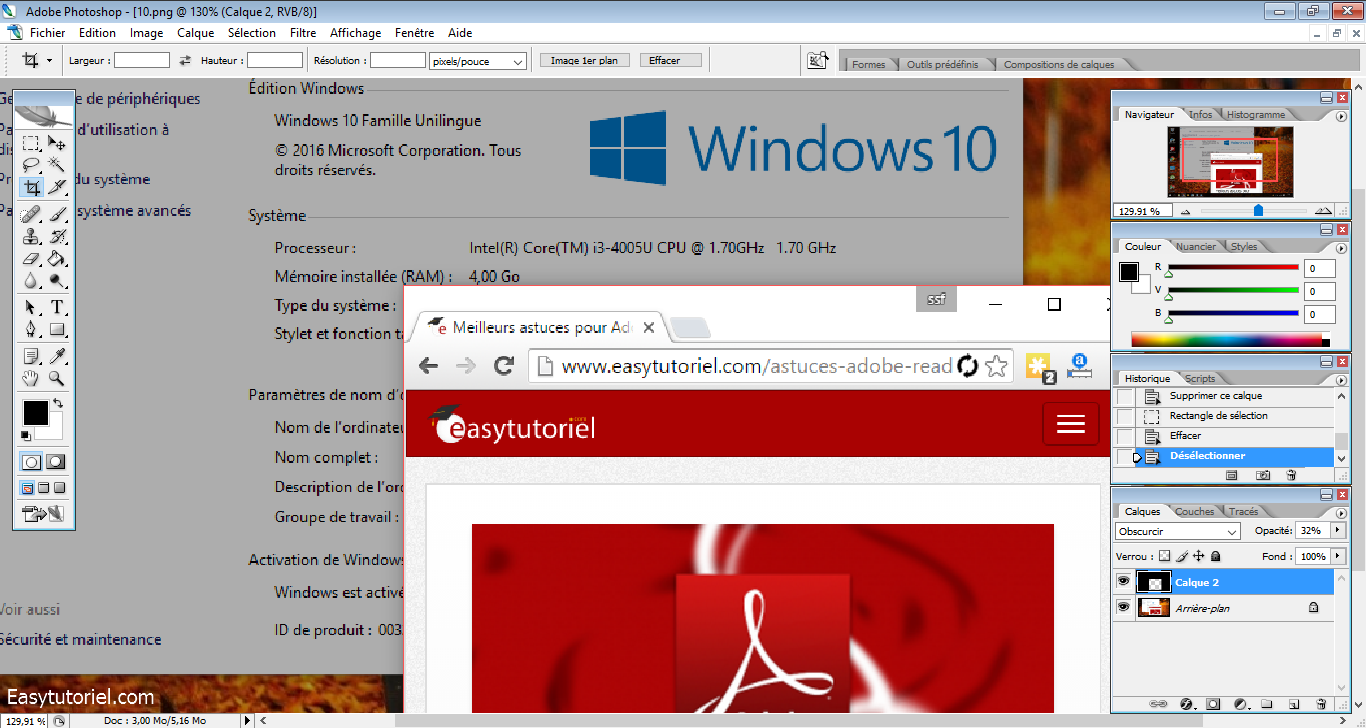
Task: Select the Brush tool
Action: (57, 214)
